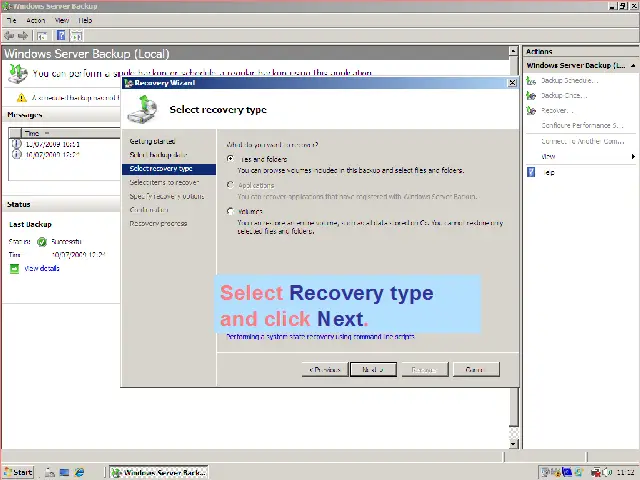Open the File menu
Viewport: 640px width, 480px height.
coord(12,20)
